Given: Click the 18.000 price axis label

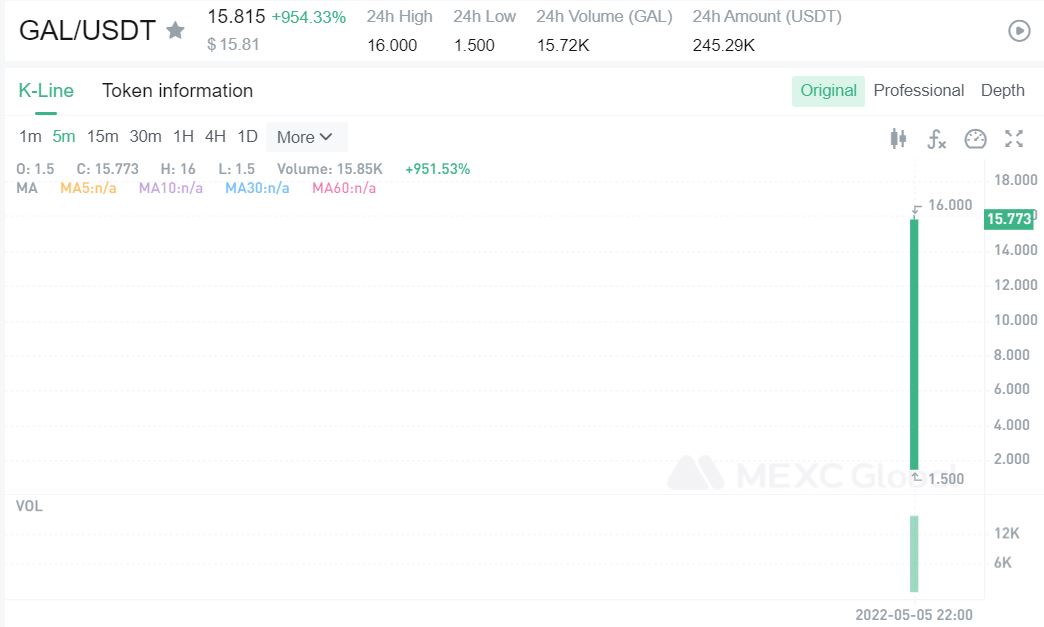Looking at the screenshot, I should [x=1015, y=180].
